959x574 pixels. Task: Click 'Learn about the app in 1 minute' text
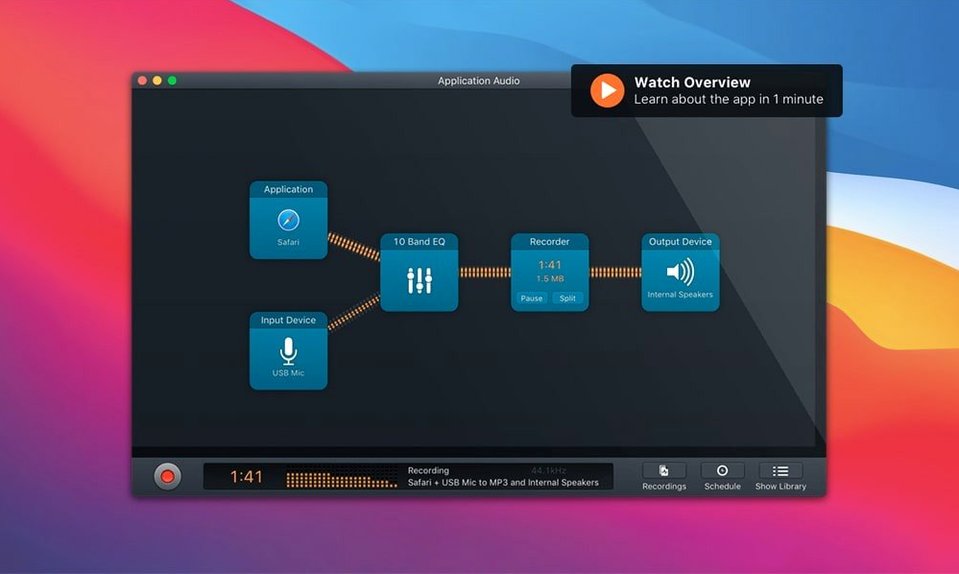[x=728, y=99]
